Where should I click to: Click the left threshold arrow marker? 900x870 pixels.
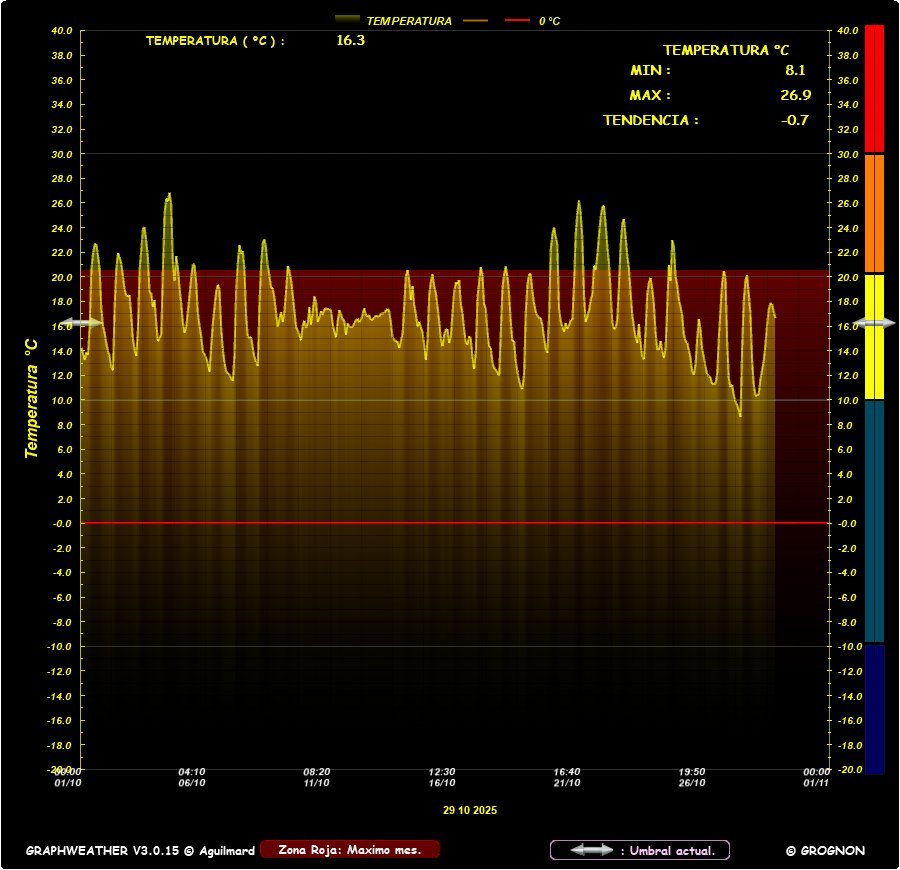pyautogui.click(x=80, y=323)
